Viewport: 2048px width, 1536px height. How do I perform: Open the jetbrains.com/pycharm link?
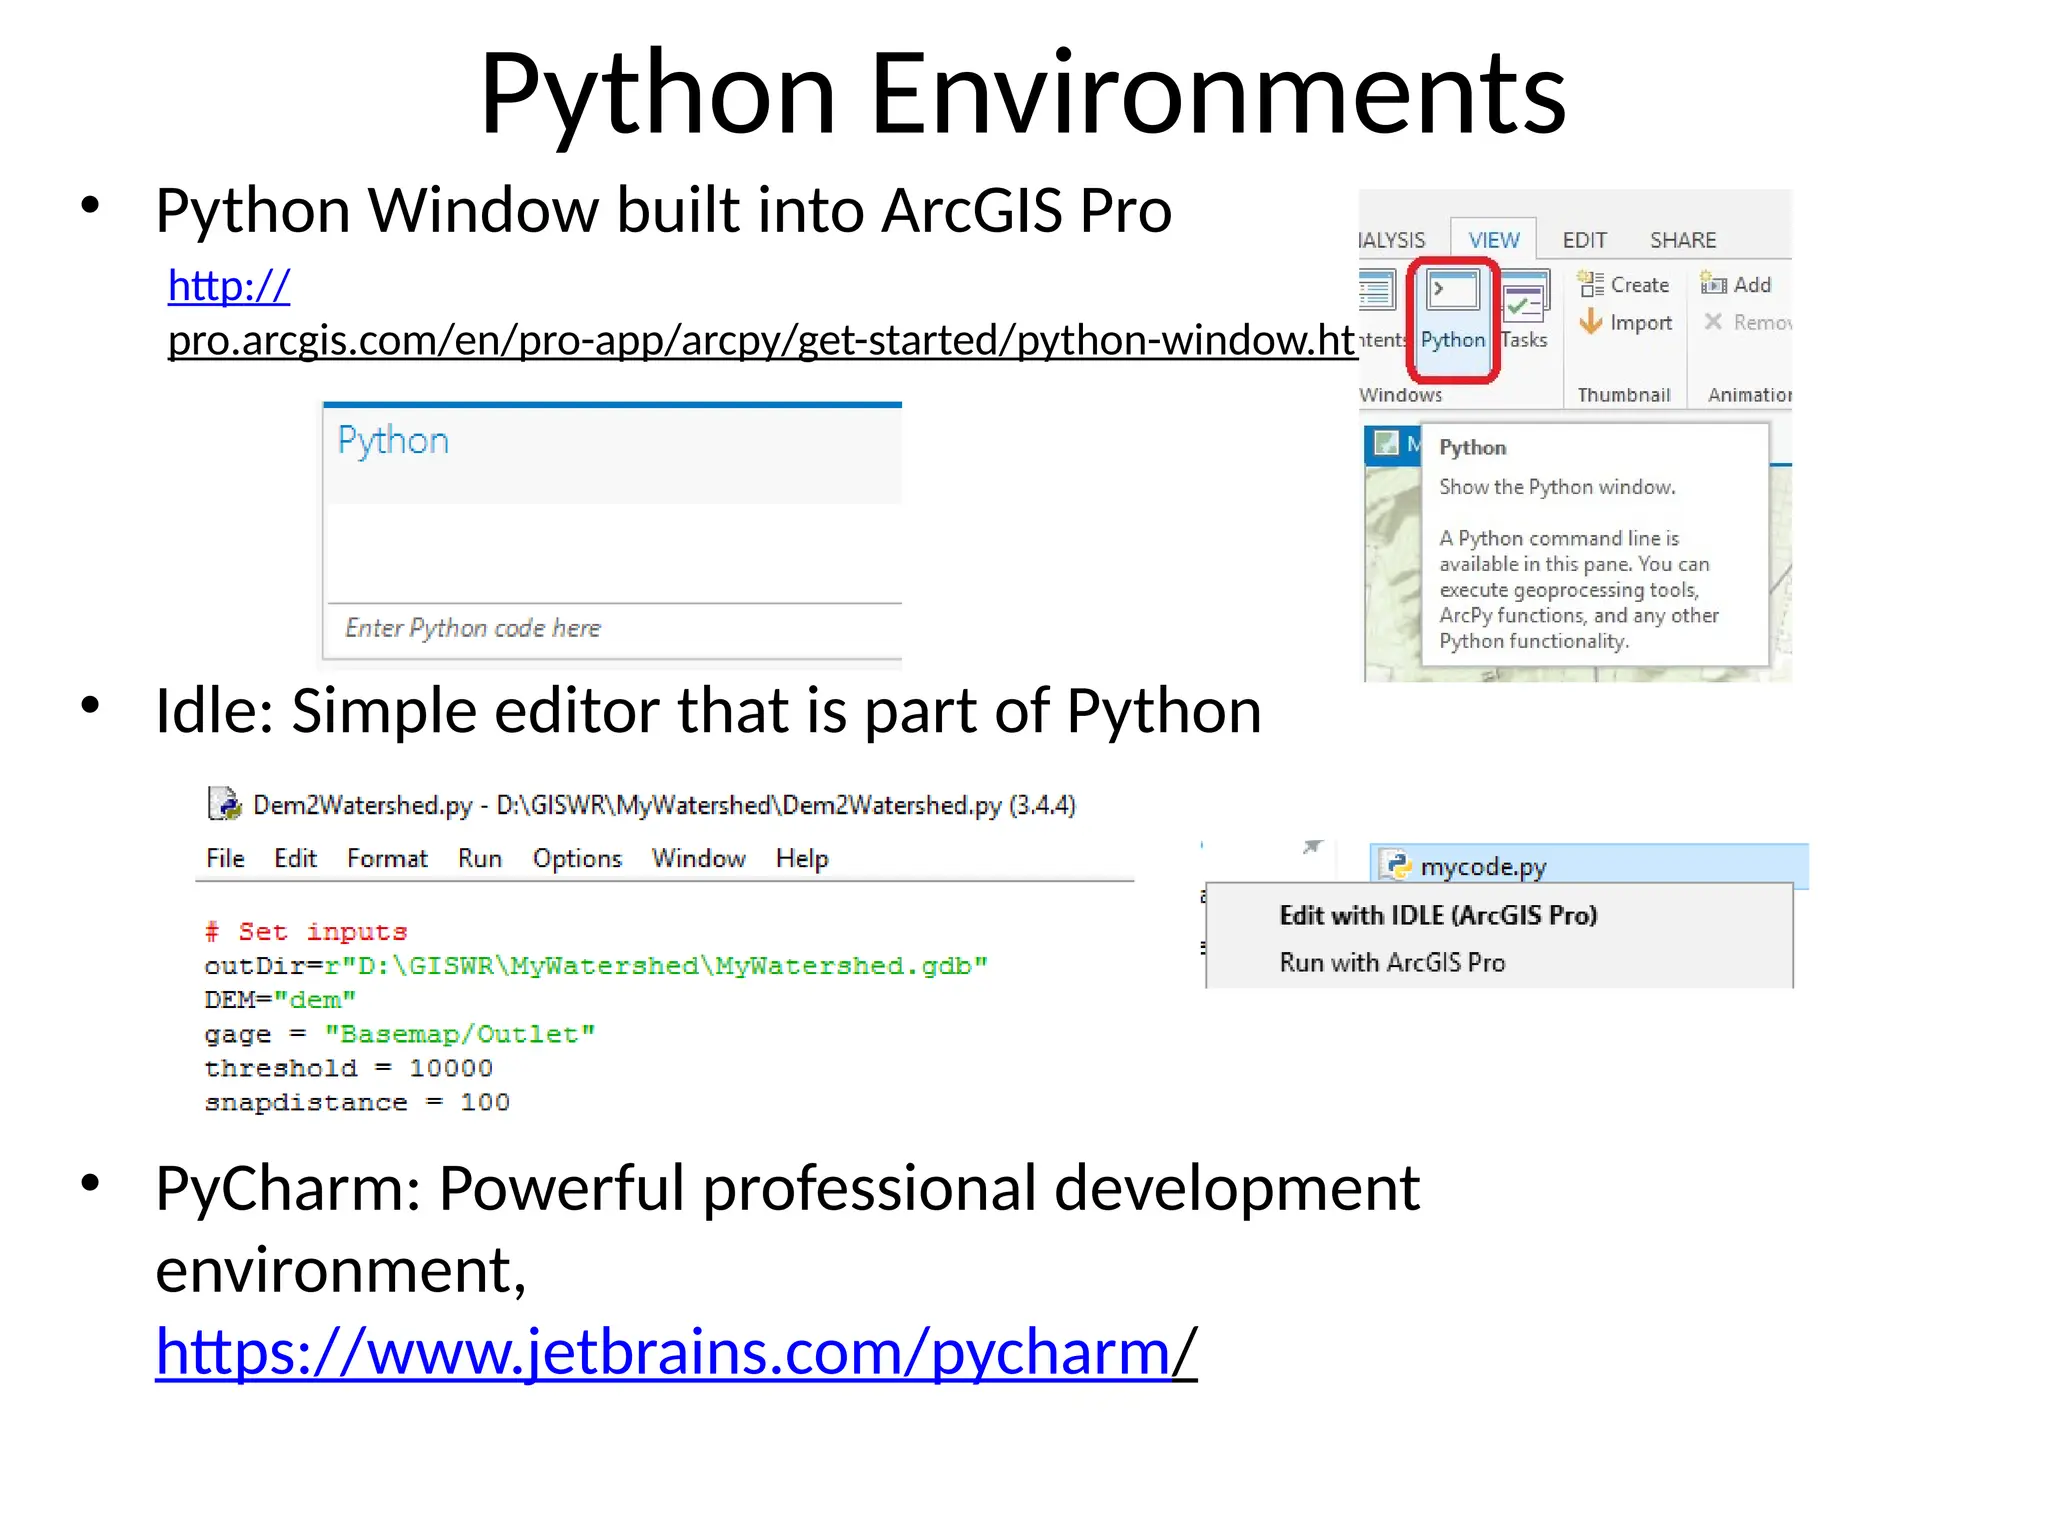[x=676, y=1352]
